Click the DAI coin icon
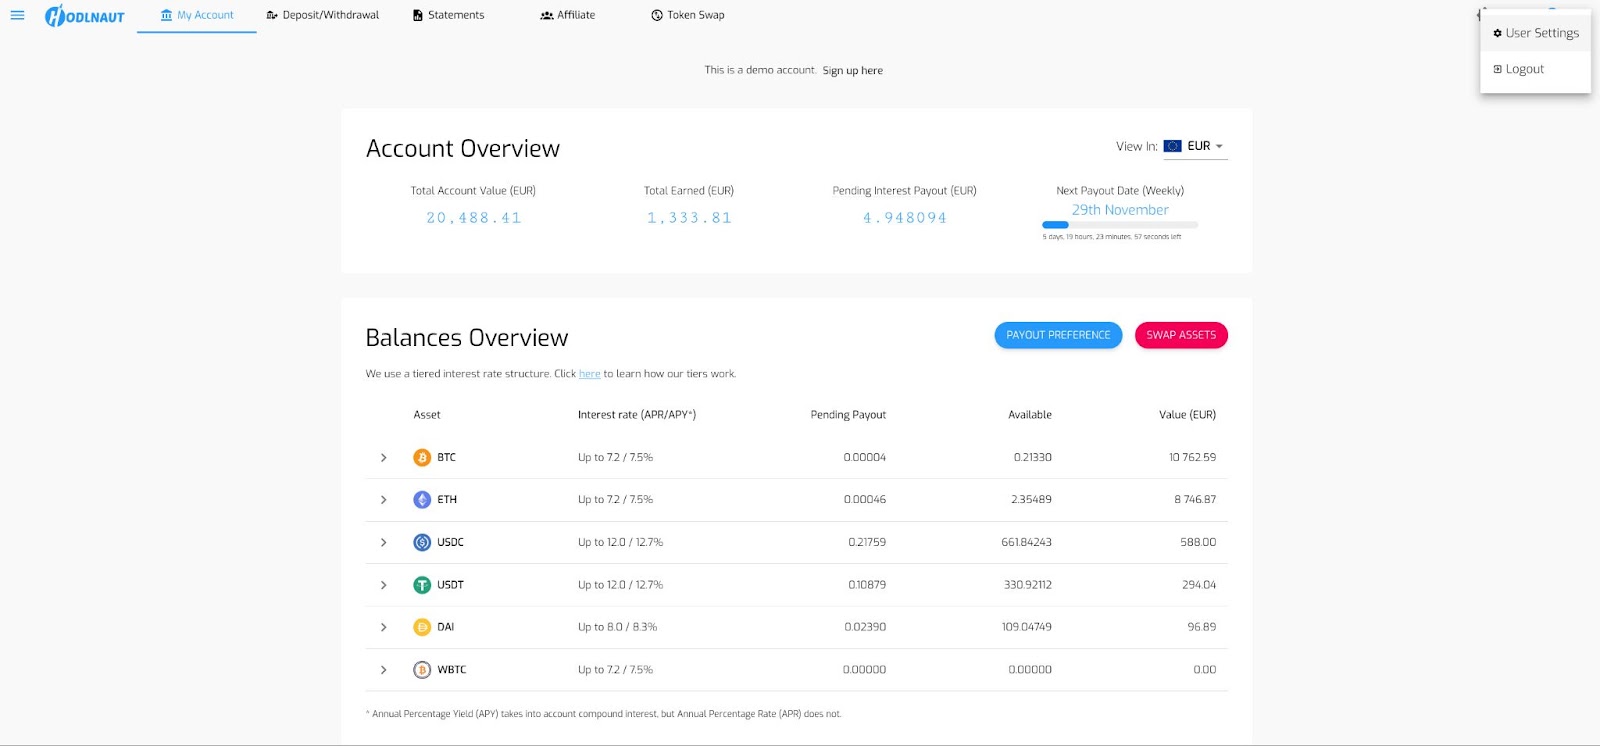 click(422, 628)
